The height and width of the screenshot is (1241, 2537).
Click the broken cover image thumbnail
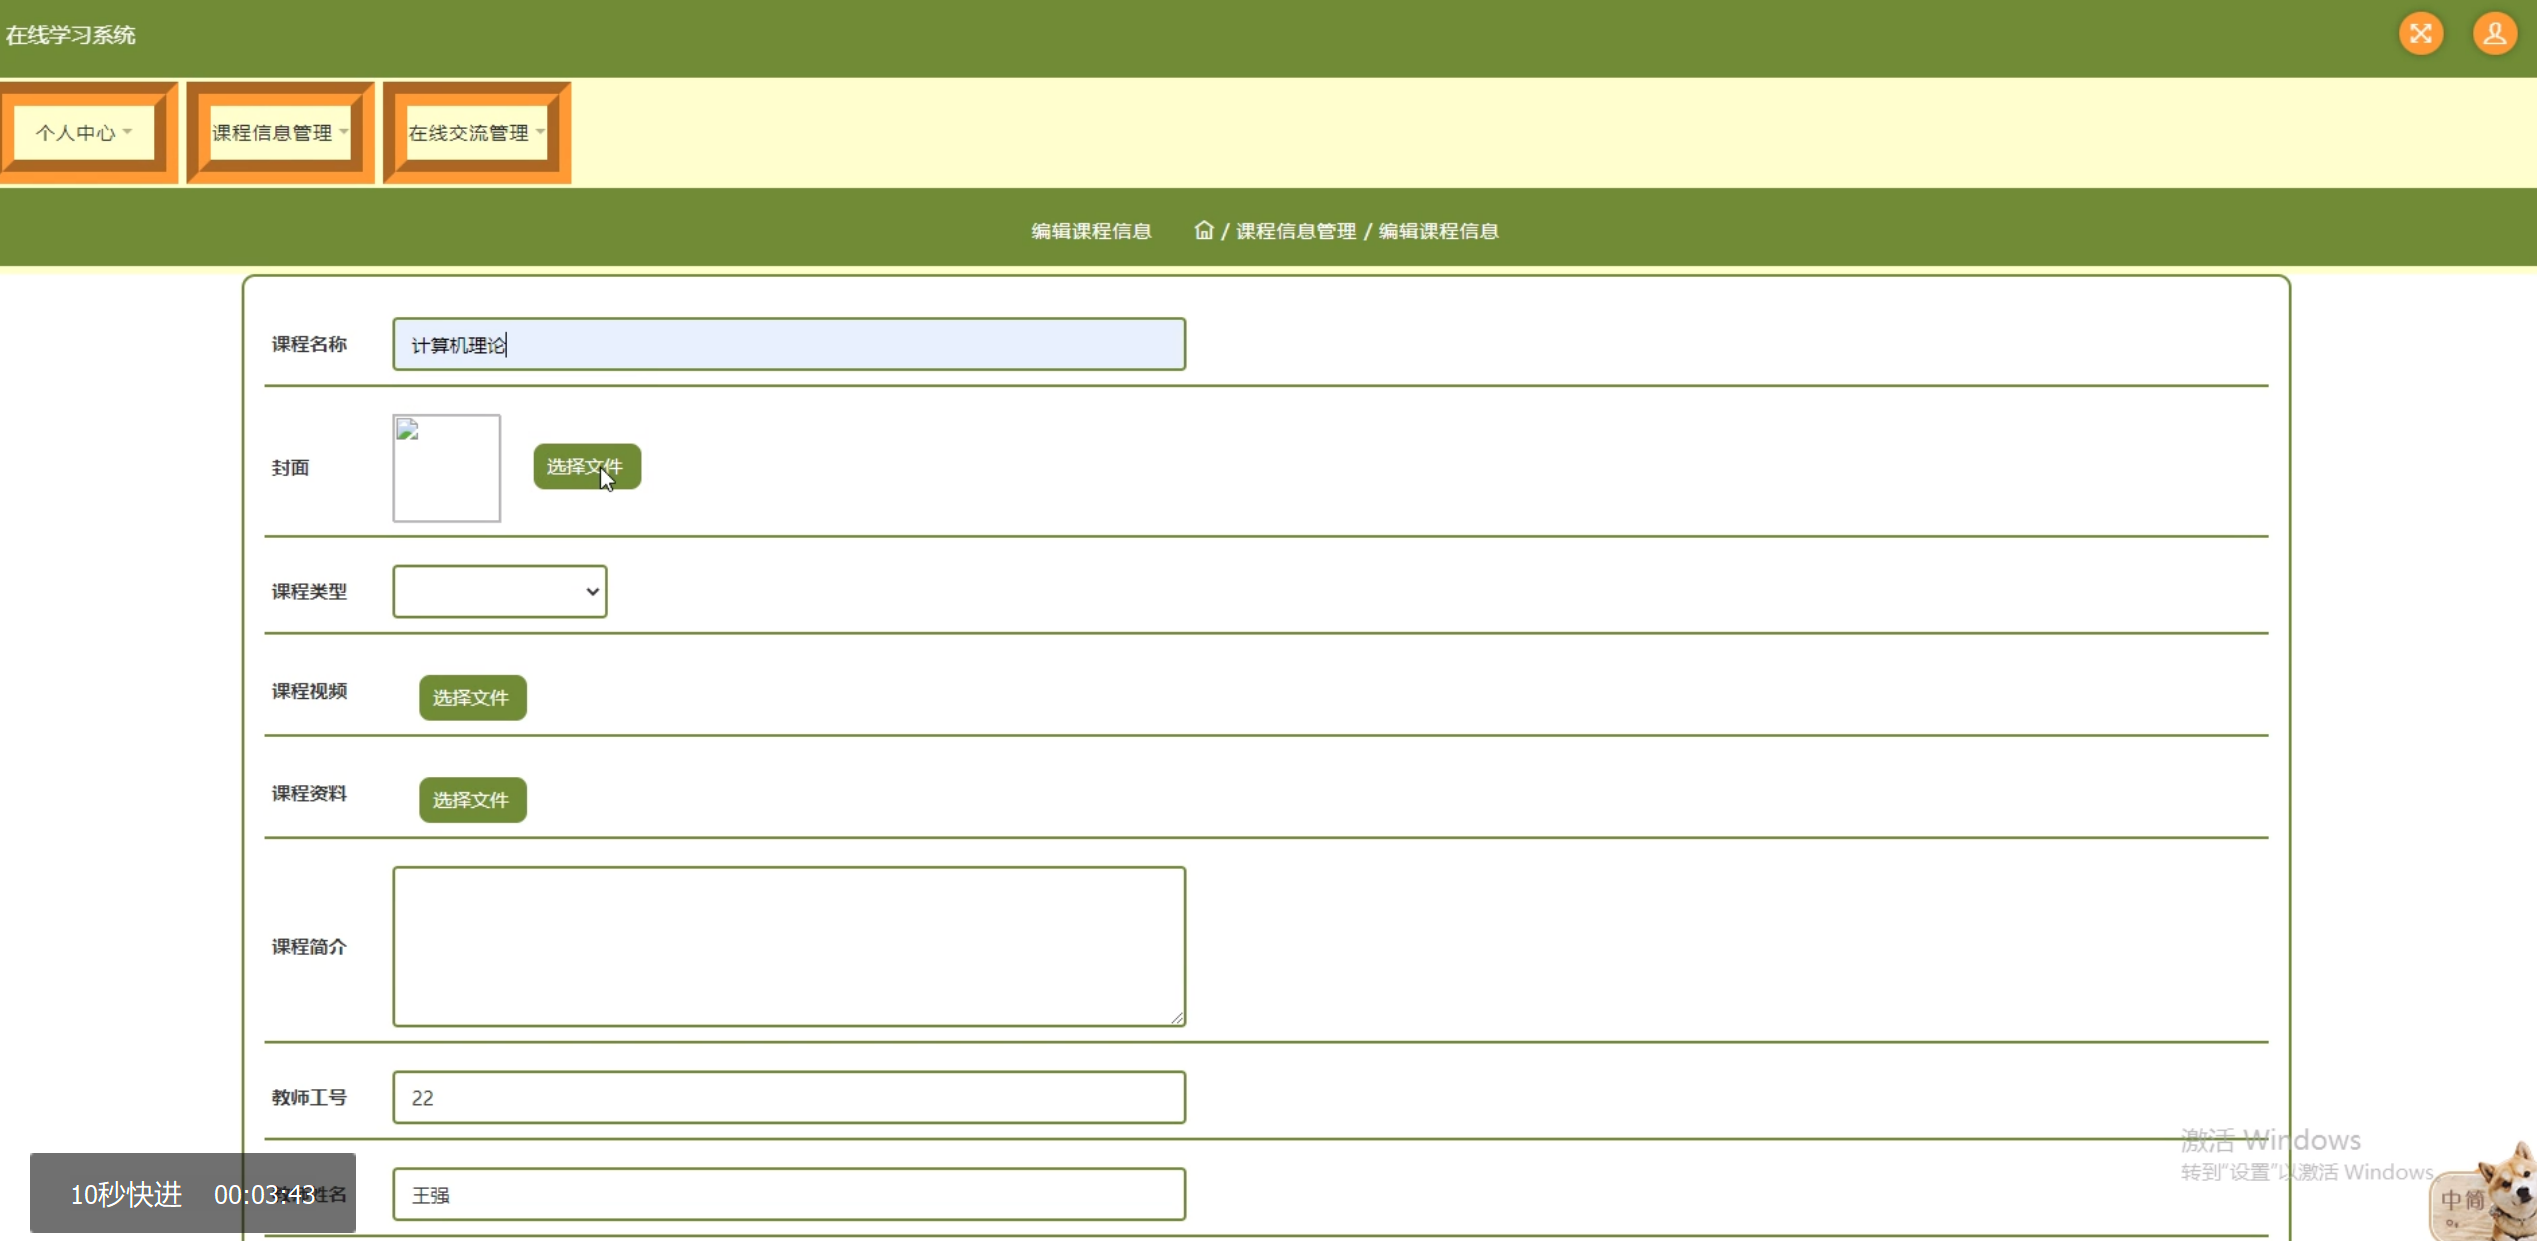(446, 468)
